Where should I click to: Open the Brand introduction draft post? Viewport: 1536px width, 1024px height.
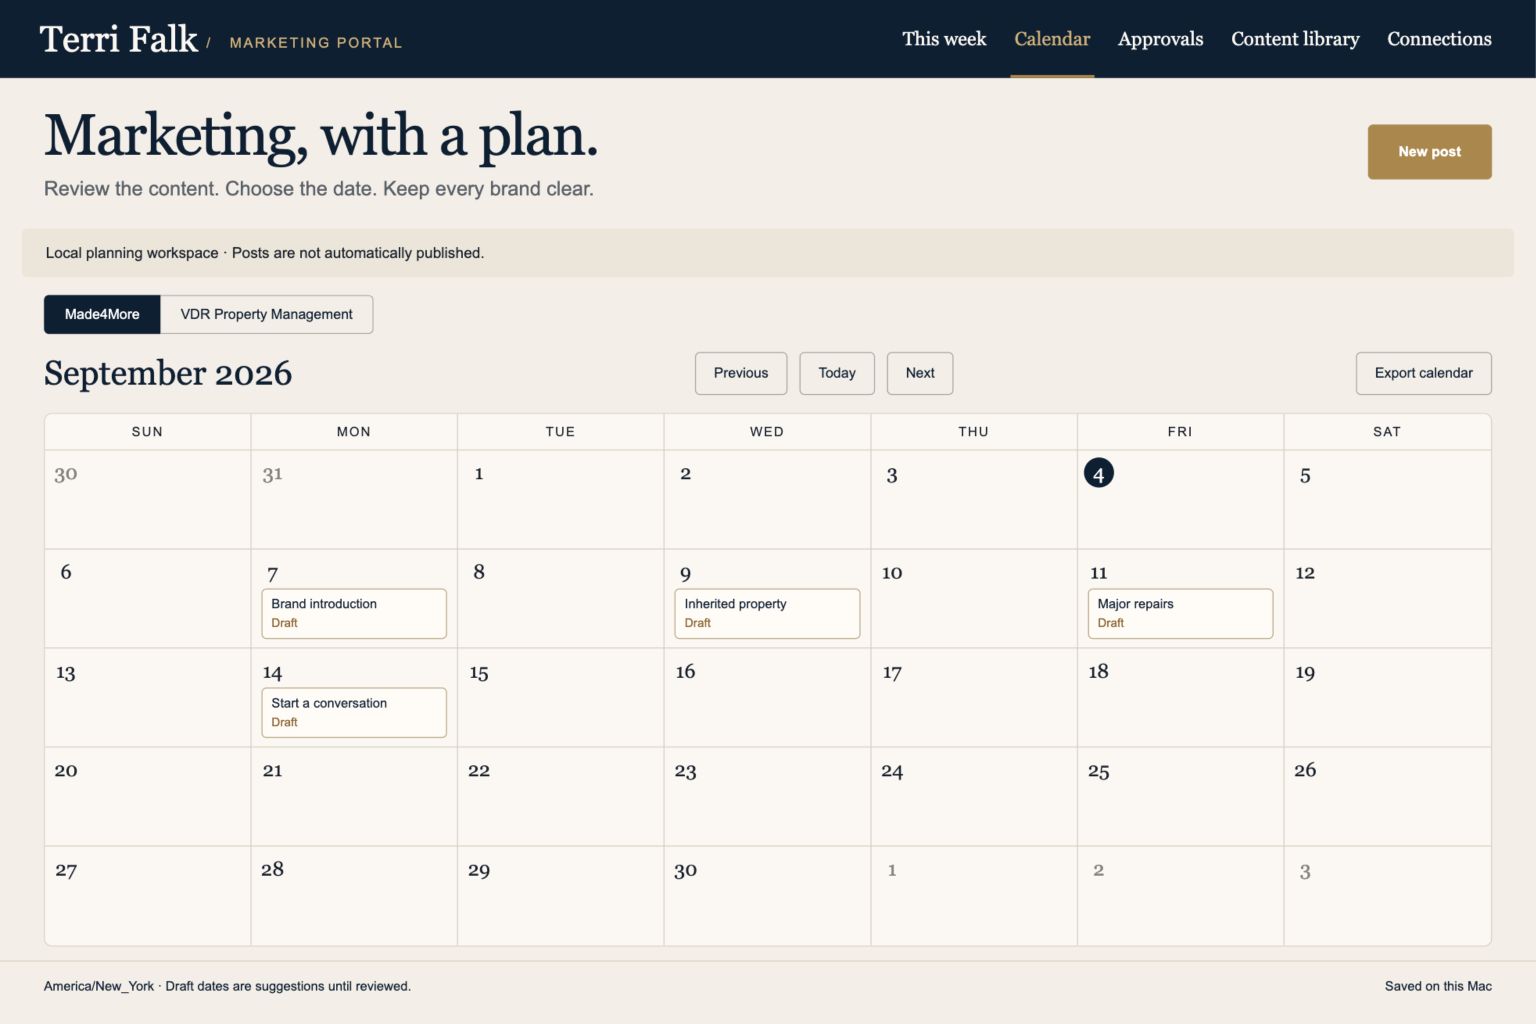pos(354,613)
